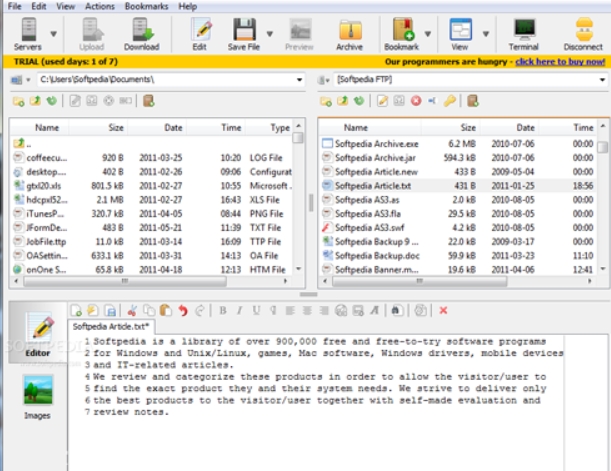Click the new document icon in editor
Viewport: 611px width, 471px height.
[76, 310]
